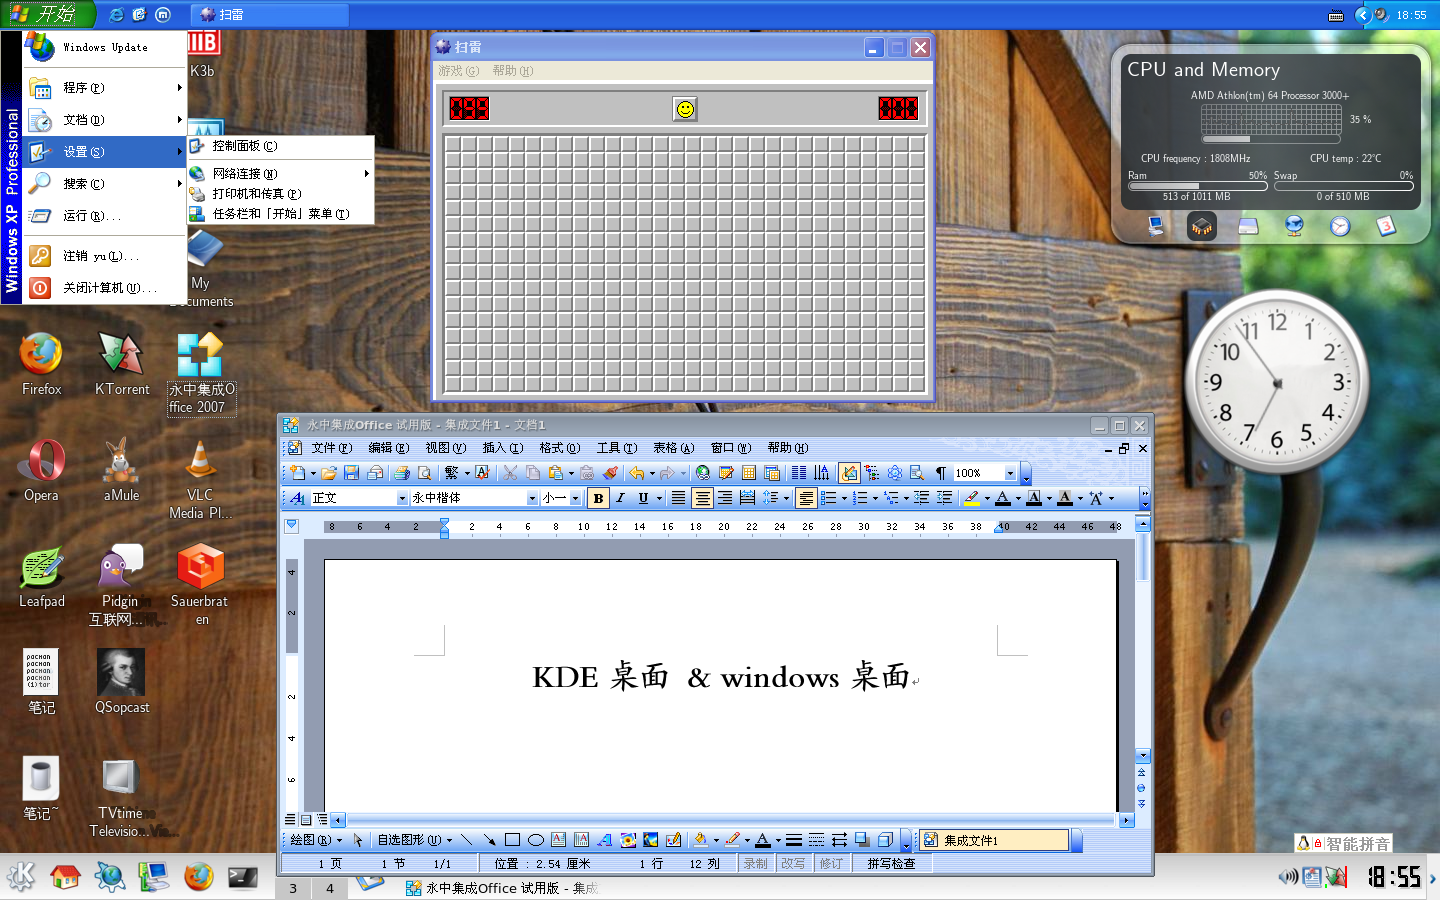1440x900 pixels.
Task: Open the 文件 menu in Office
Action: [x=331, y=448]
